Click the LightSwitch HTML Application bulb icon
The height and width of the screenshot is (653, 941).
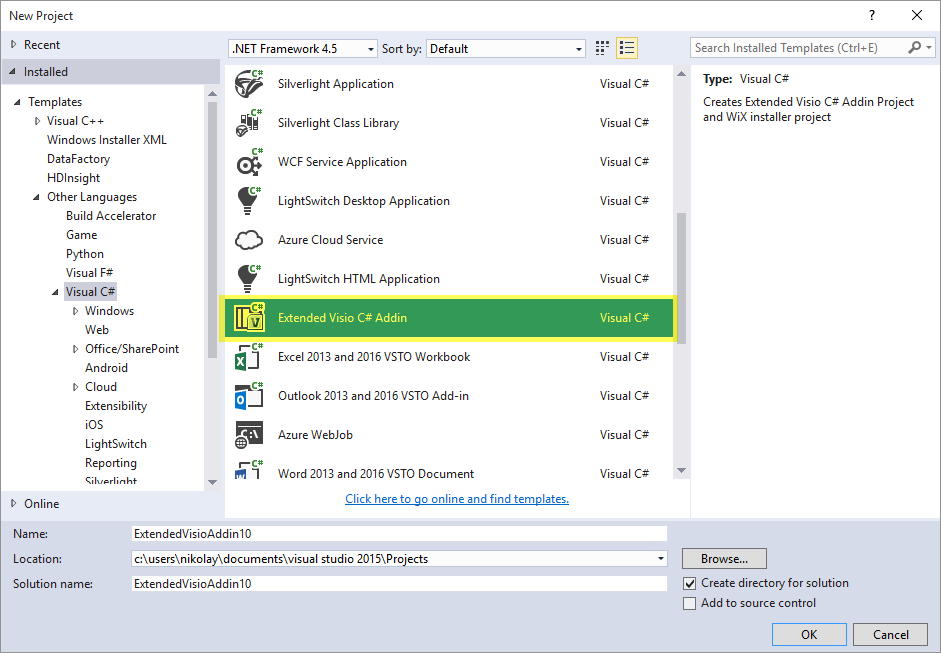[x=249, y=278]
